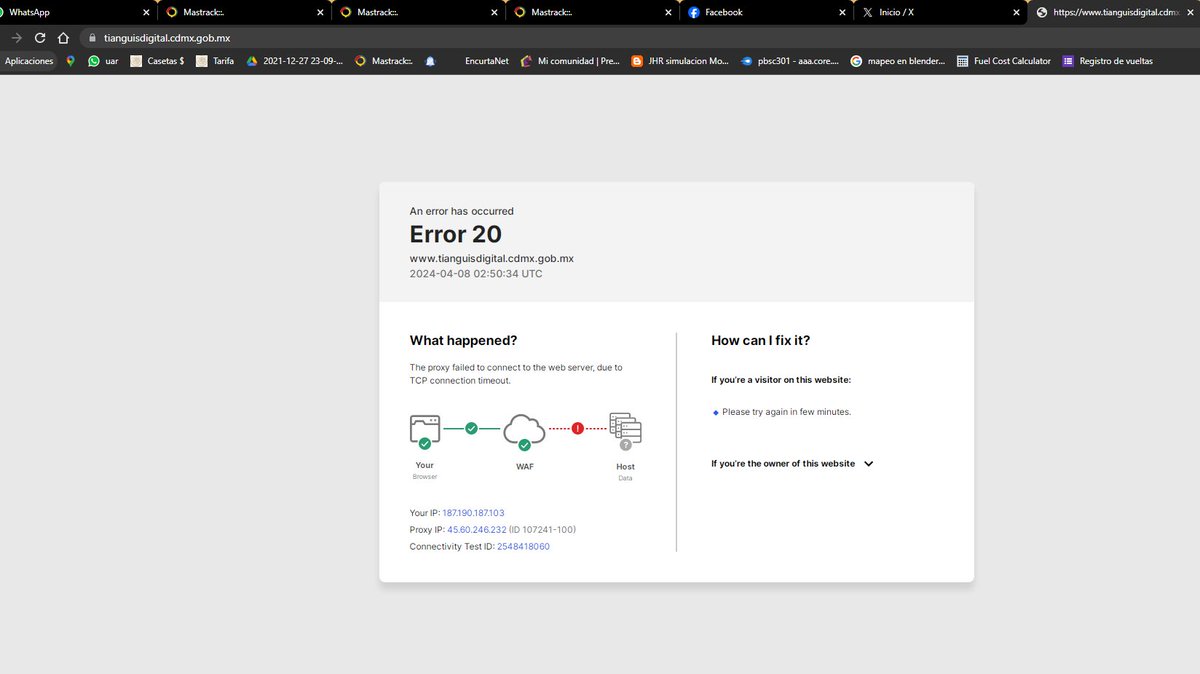Open the 'pbsc301 - aaa.core...' bookmark
1200x674 pixels.
click(x=790, y=61)
